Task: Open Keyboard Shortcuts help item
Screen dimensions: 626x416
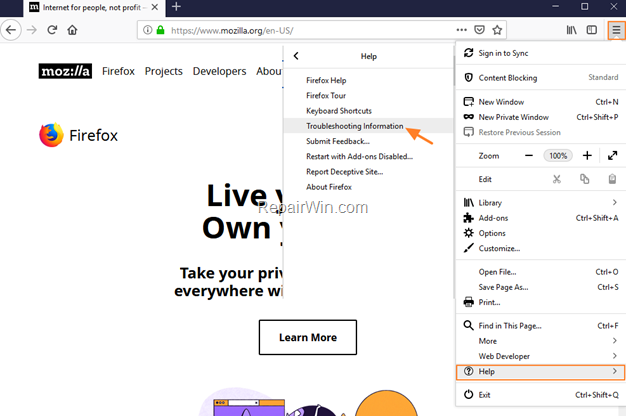Action: coord(368,111)
